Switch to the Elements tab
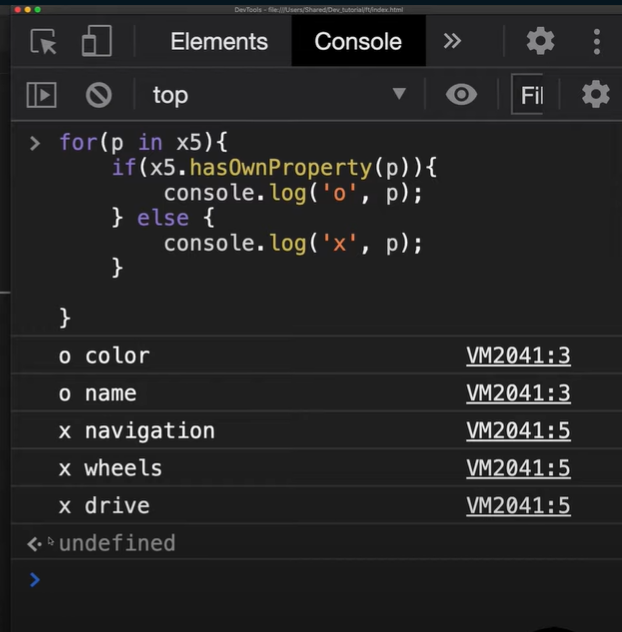The width and height of the screenshot is (622, 632). [219, 41]
